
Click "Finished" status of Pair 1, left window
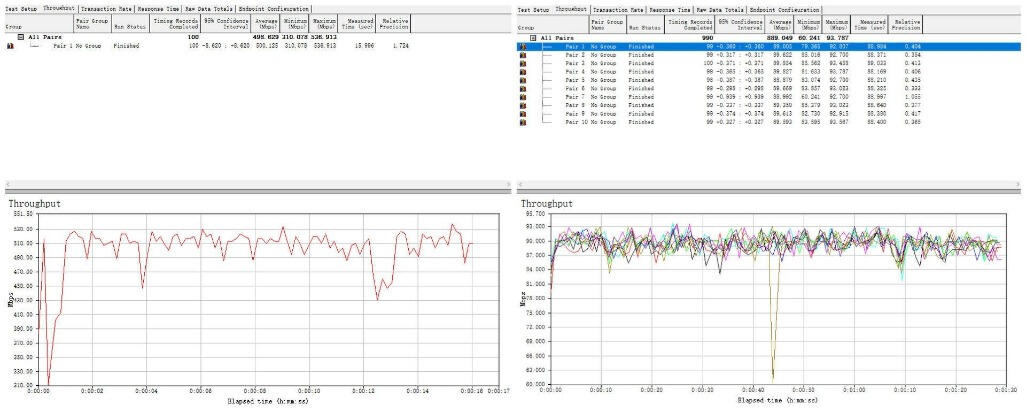[126, 46]
